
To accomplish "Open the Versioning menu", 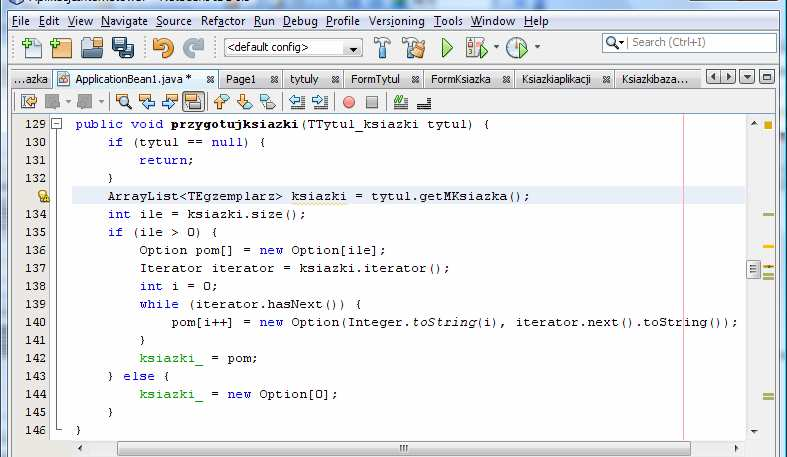I will pos(397,21).
